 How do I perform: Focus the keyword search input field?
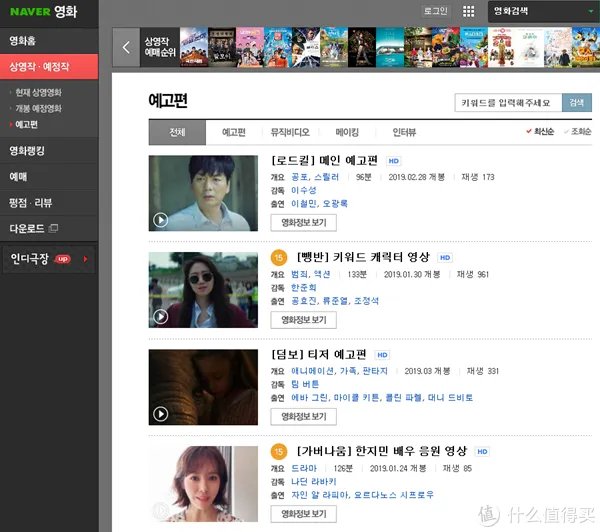pyautogui.click(x=507, y=102)
